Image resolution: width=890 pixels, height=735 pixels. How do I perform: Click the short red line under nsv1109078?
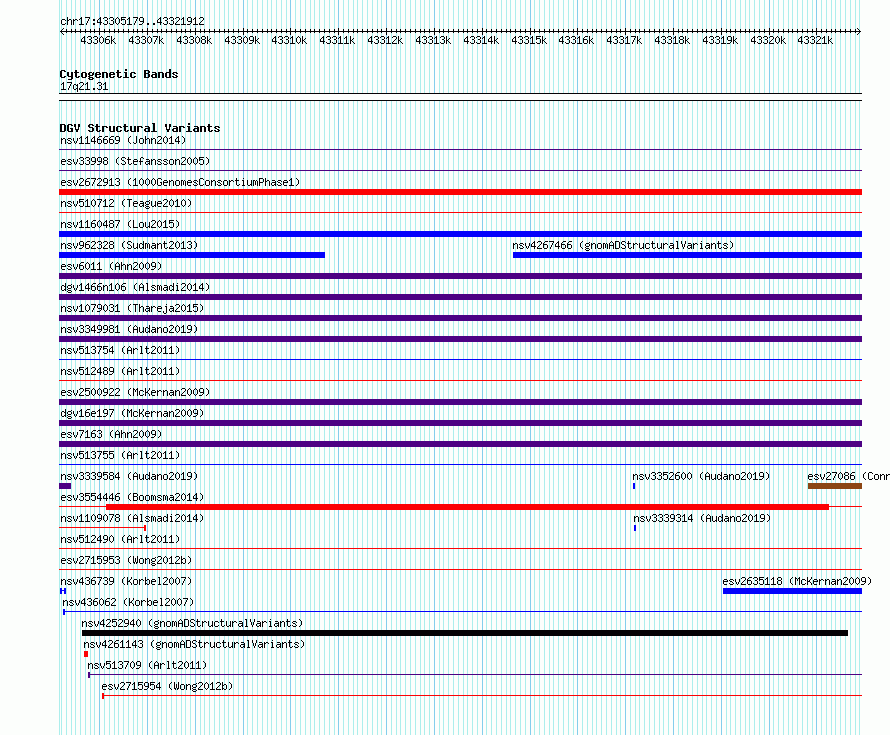pyautogui.click(x=103, y=528)
